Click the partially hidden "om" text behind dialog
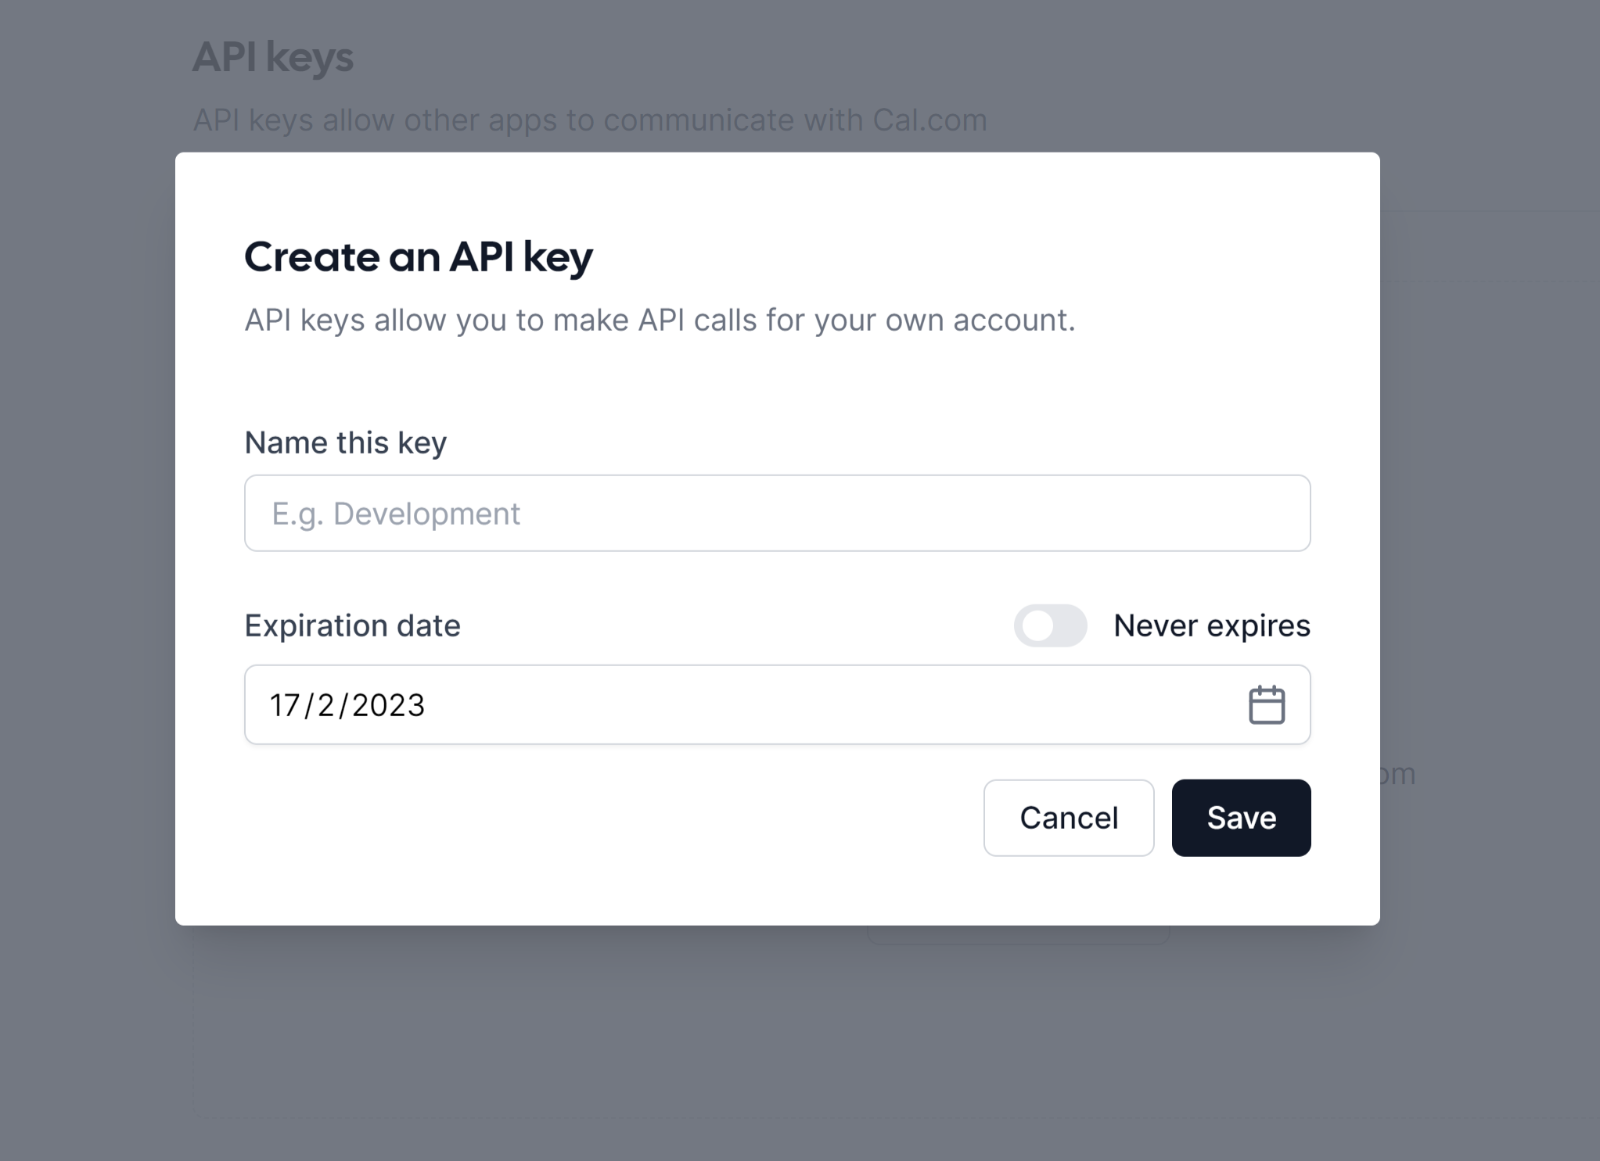The image size is (1600, 1161). point(1398,774)
